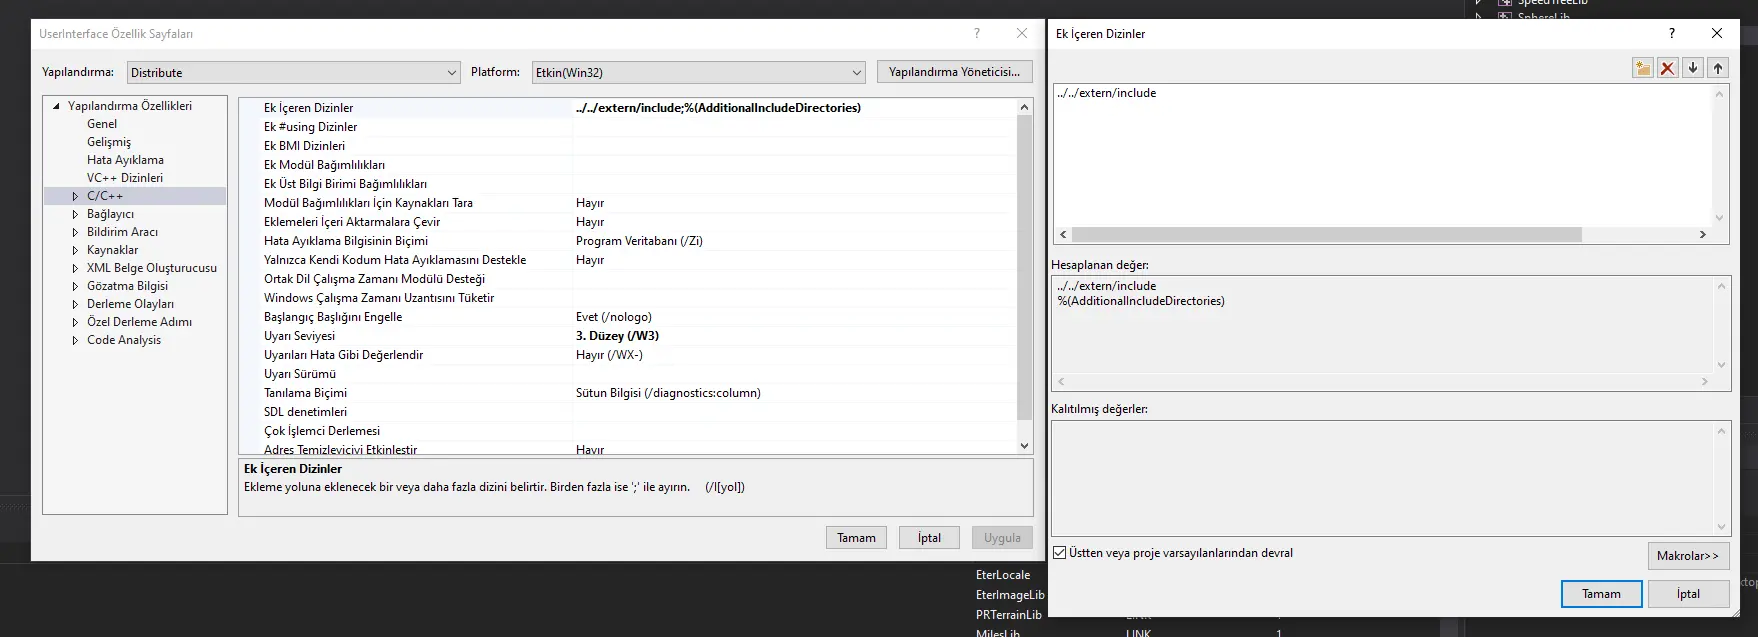Open the Platform dropdown showing Etkin(Win32)
Screen dimensions: 1758x637
(x=698, y=73)
